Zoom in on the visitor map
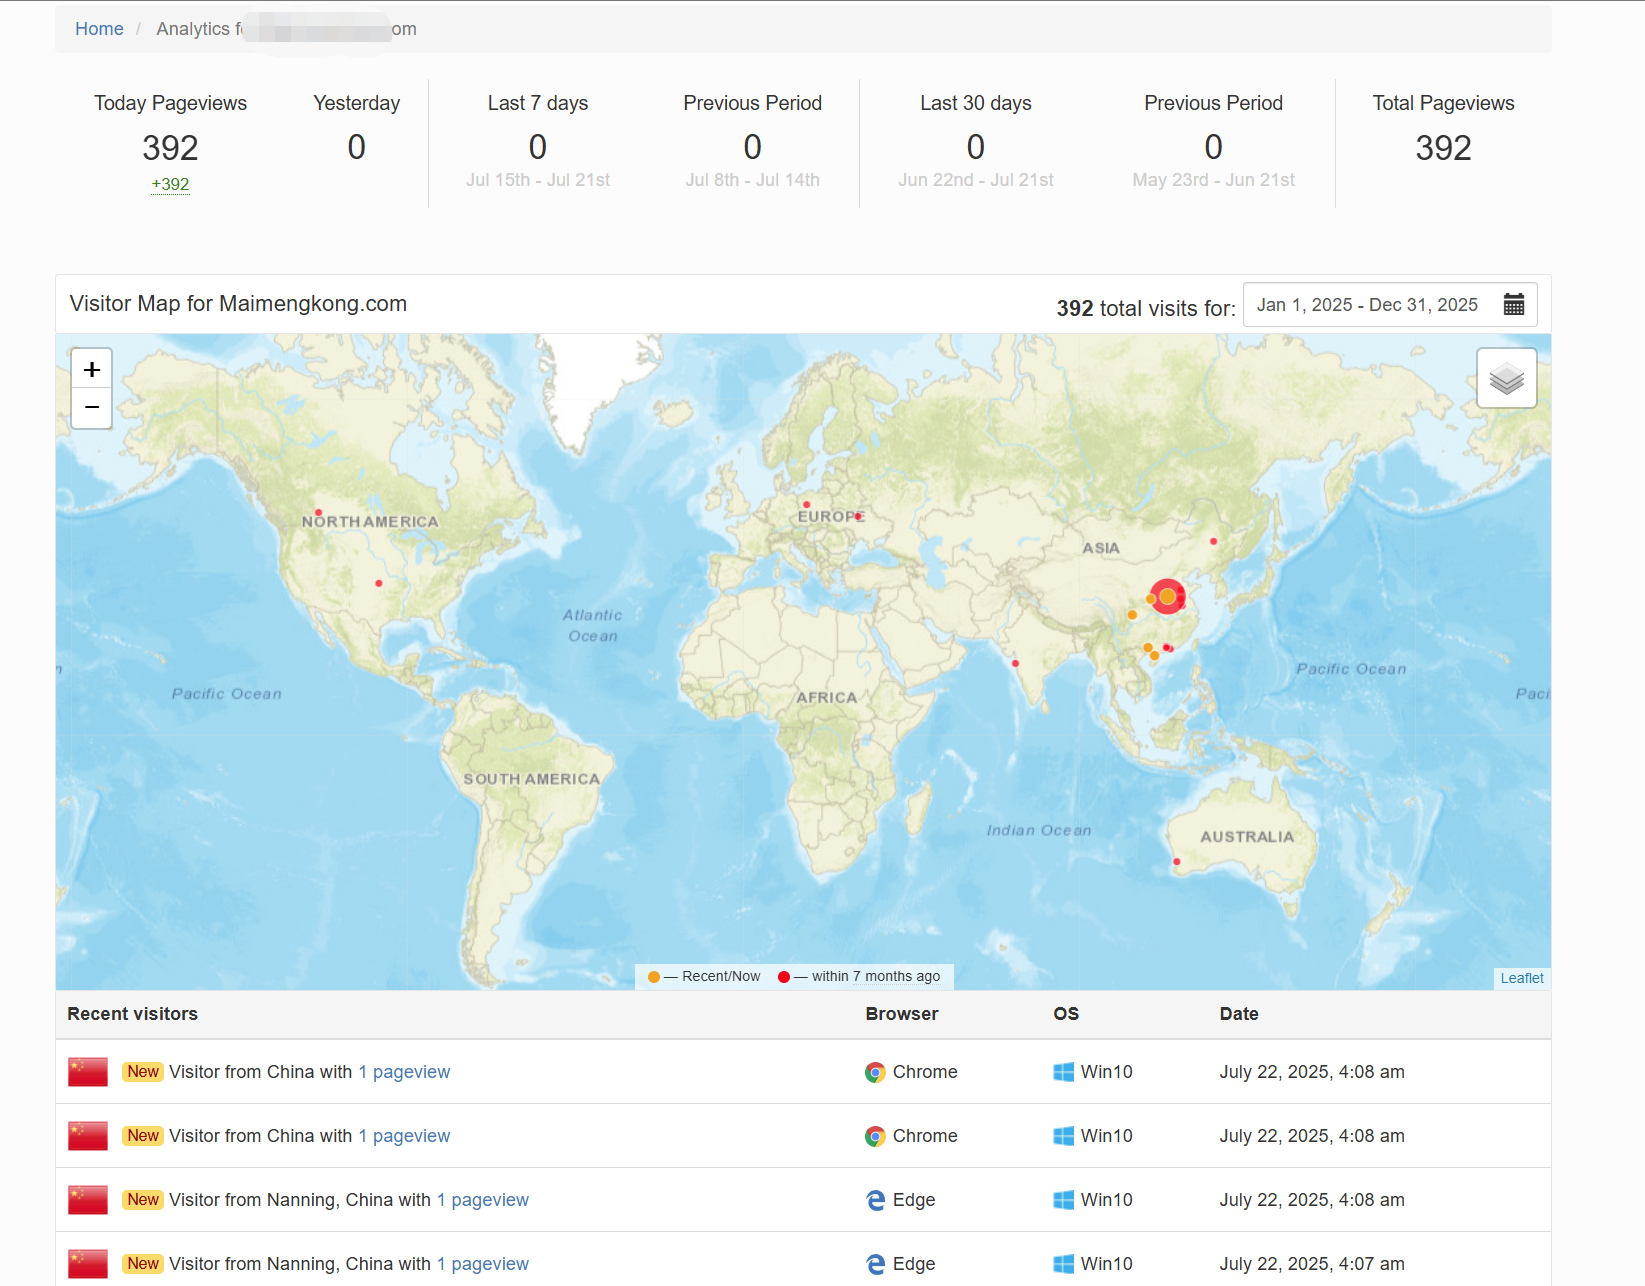 92,370
